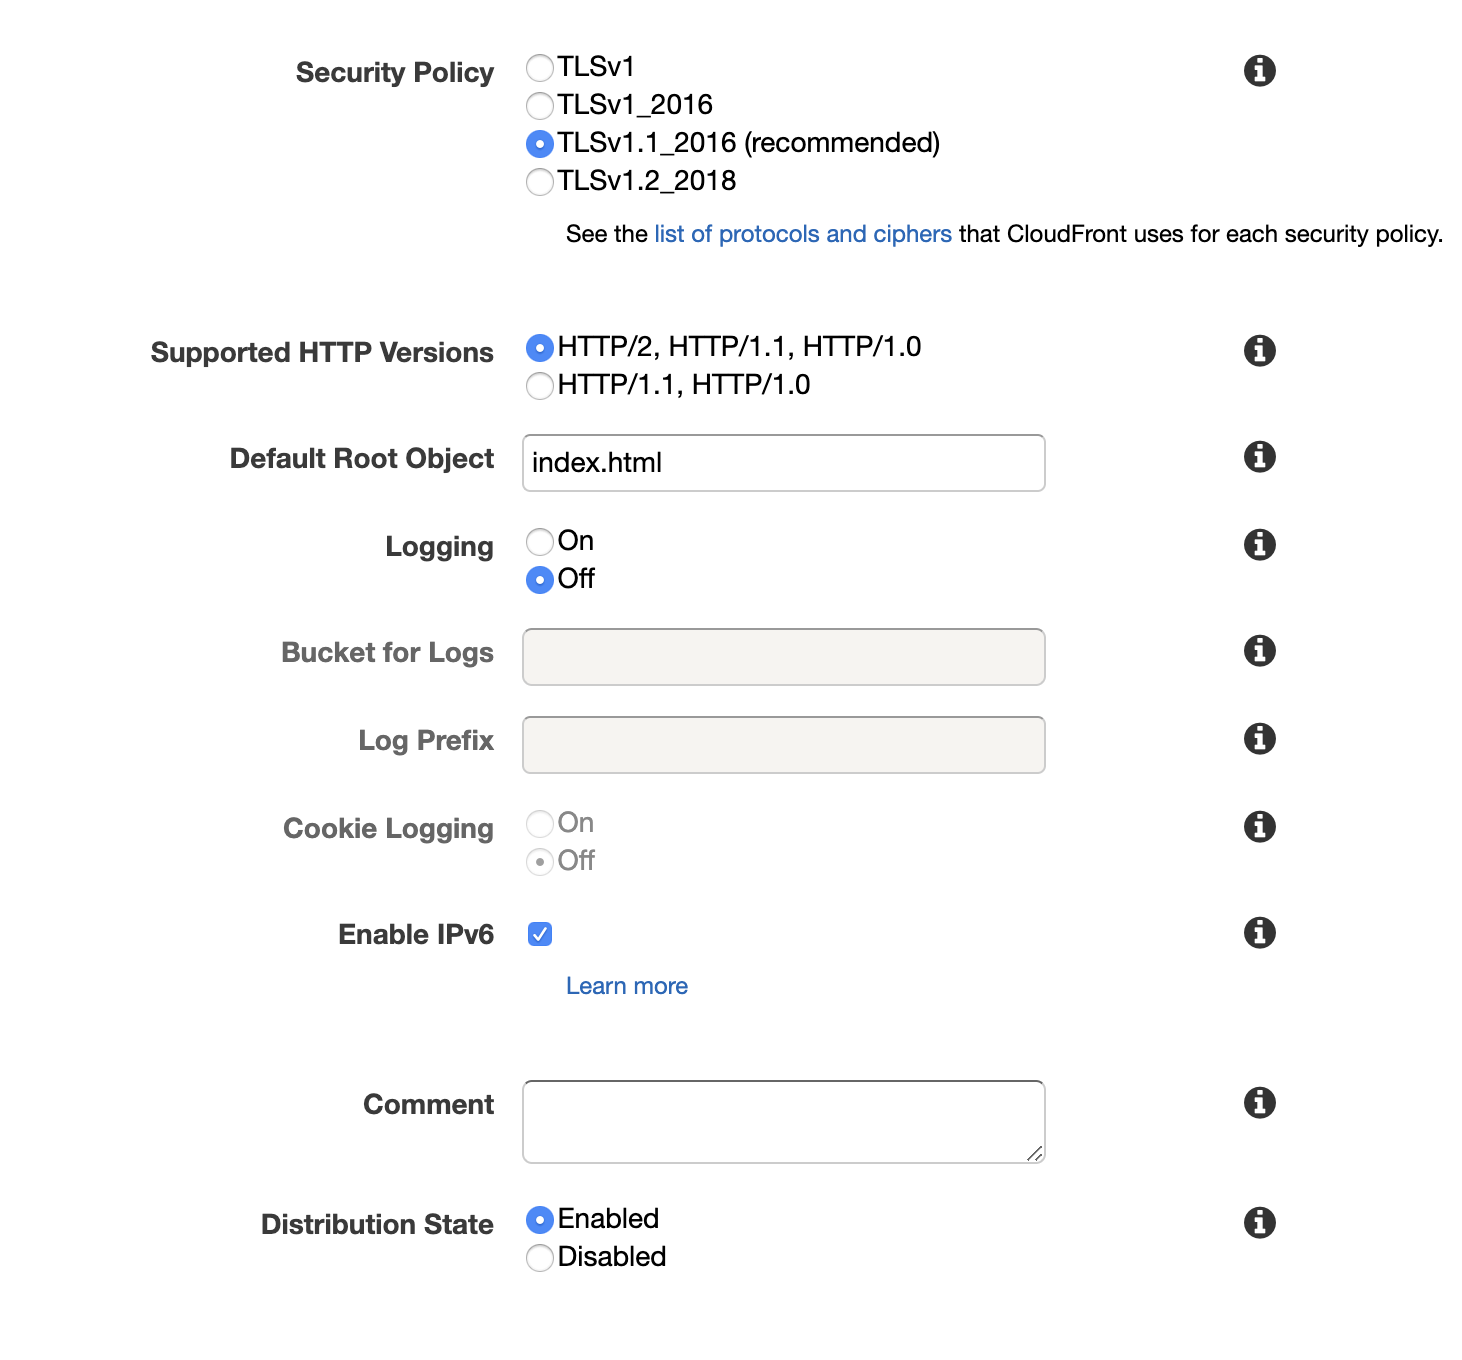Viewport: 1462px width, 1360px height.
Task: Show info for the Logging setting
Action: point(1259,545)
